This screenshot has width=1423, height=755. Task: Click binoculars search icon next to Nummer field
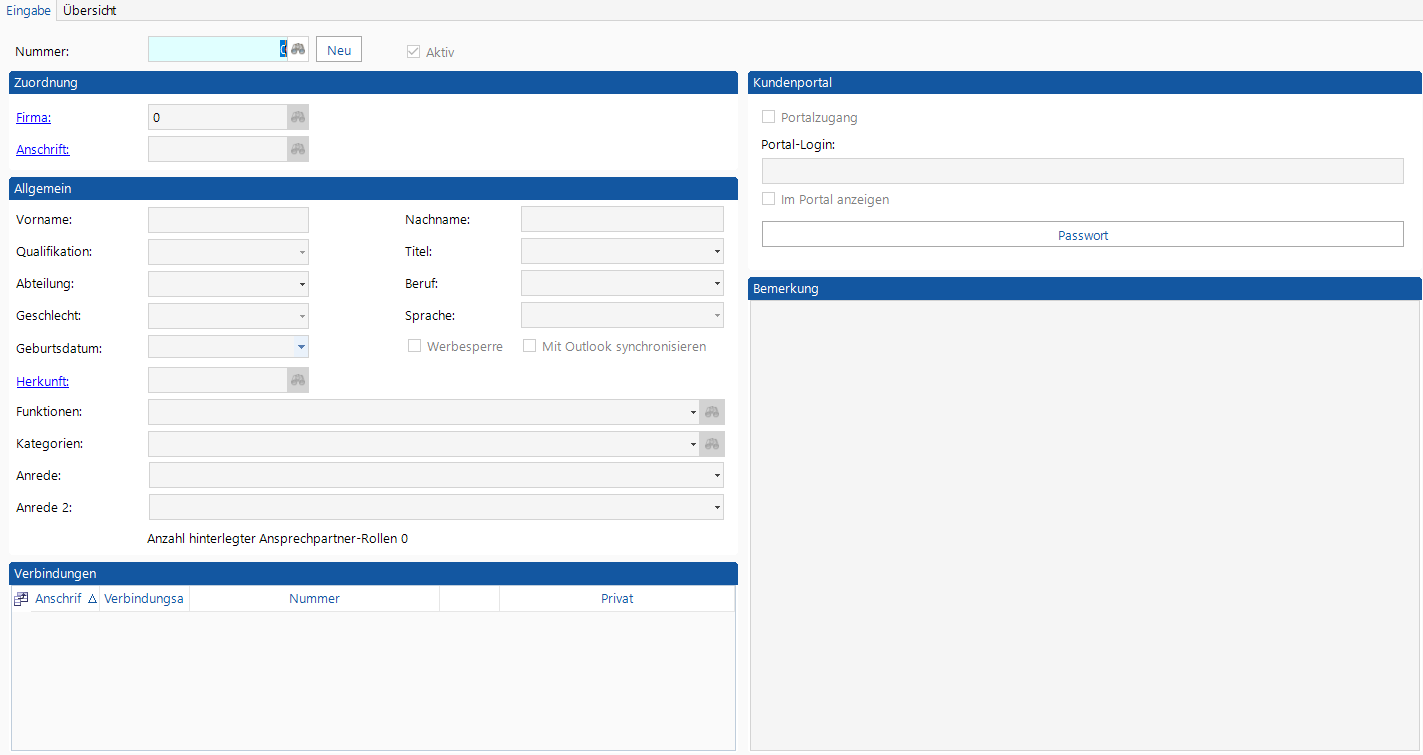tap(298, 49)
